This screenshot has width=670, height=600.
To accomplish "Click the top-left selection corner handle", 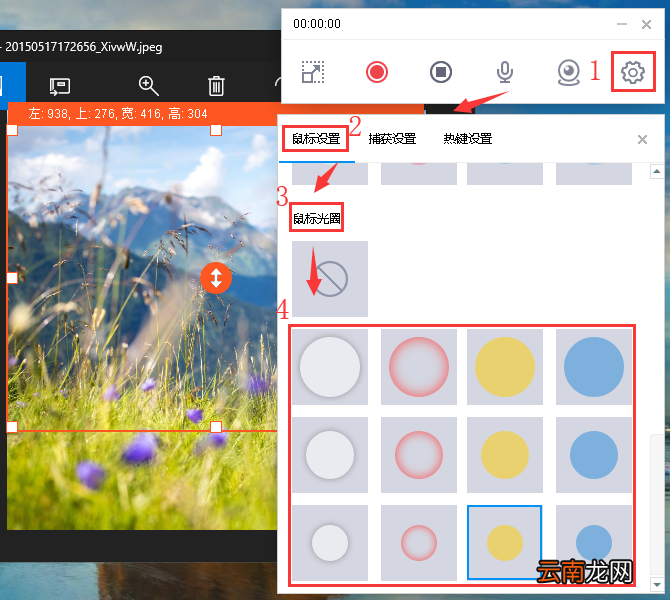I will click(x=12, y=129).
